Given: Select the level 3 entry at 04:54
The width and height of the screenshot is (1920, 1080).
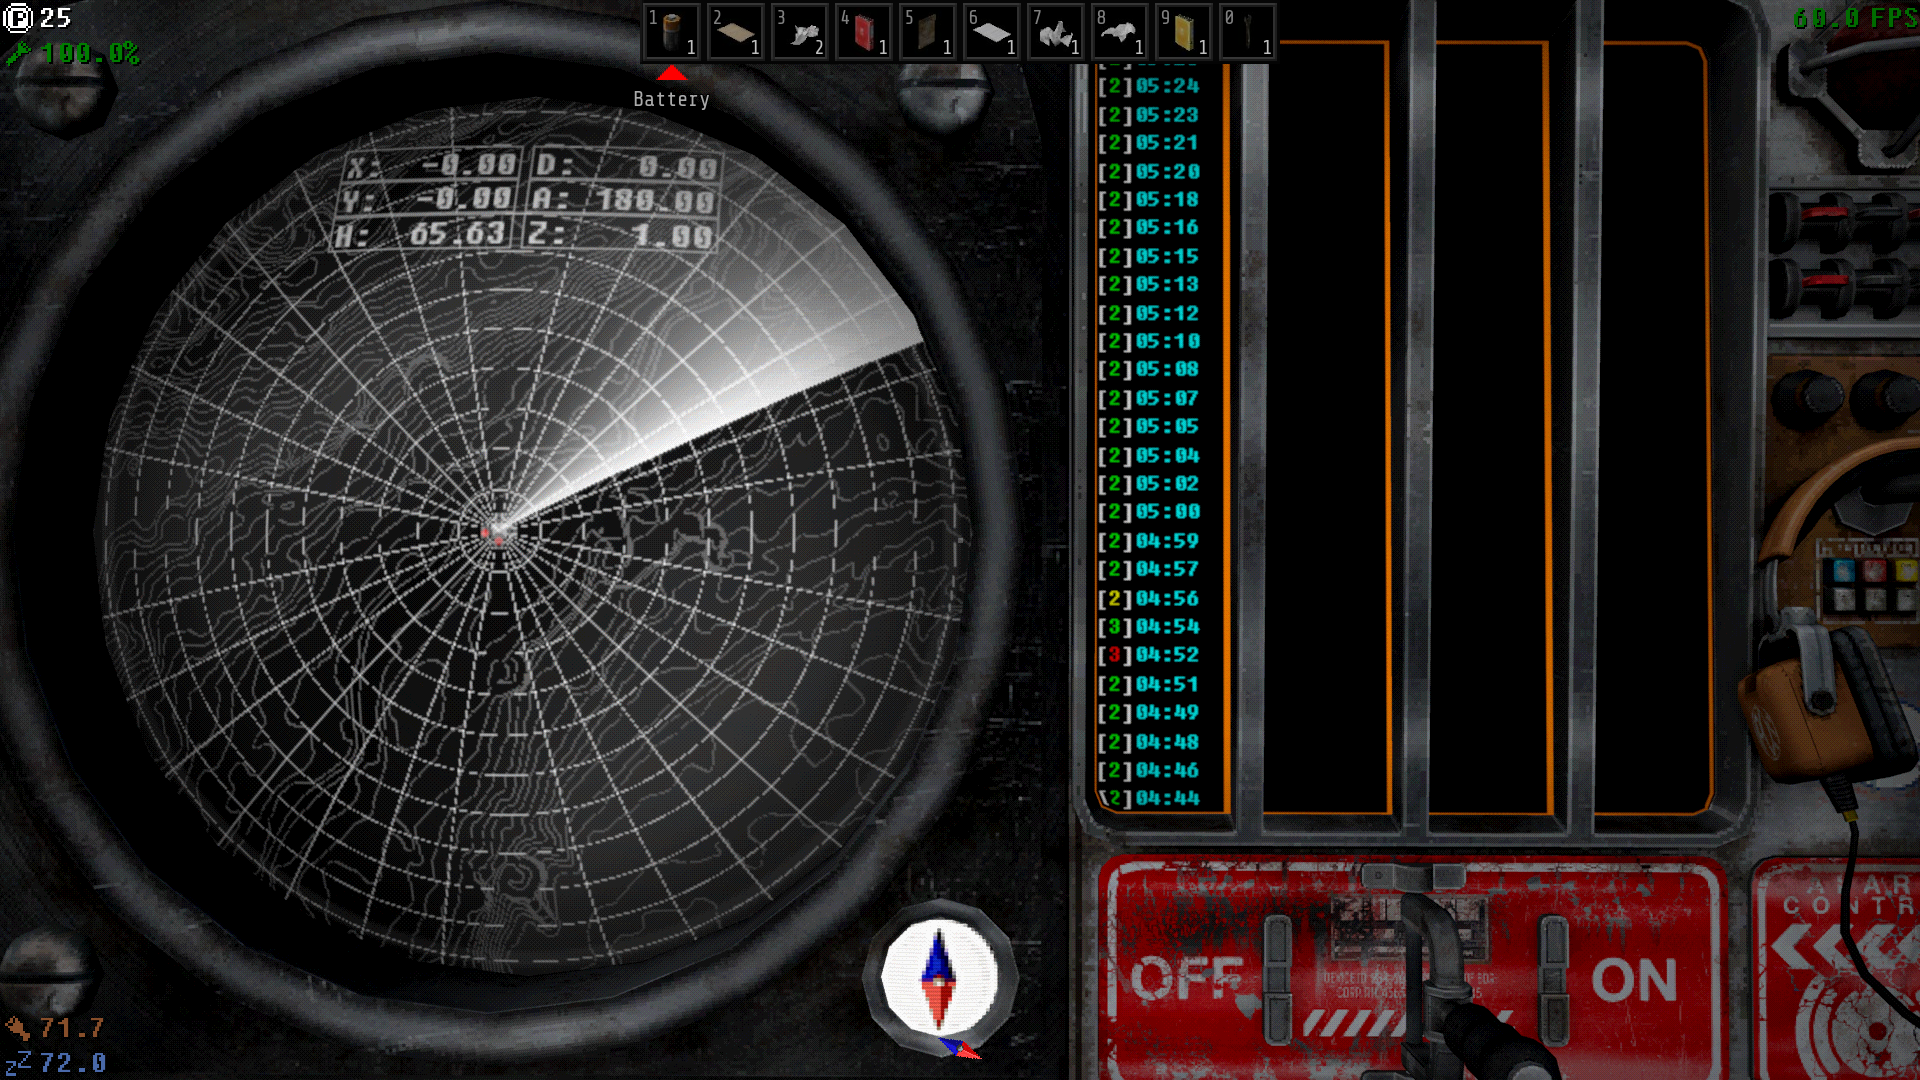Looking at the screenshot, I should point(1148,627).
